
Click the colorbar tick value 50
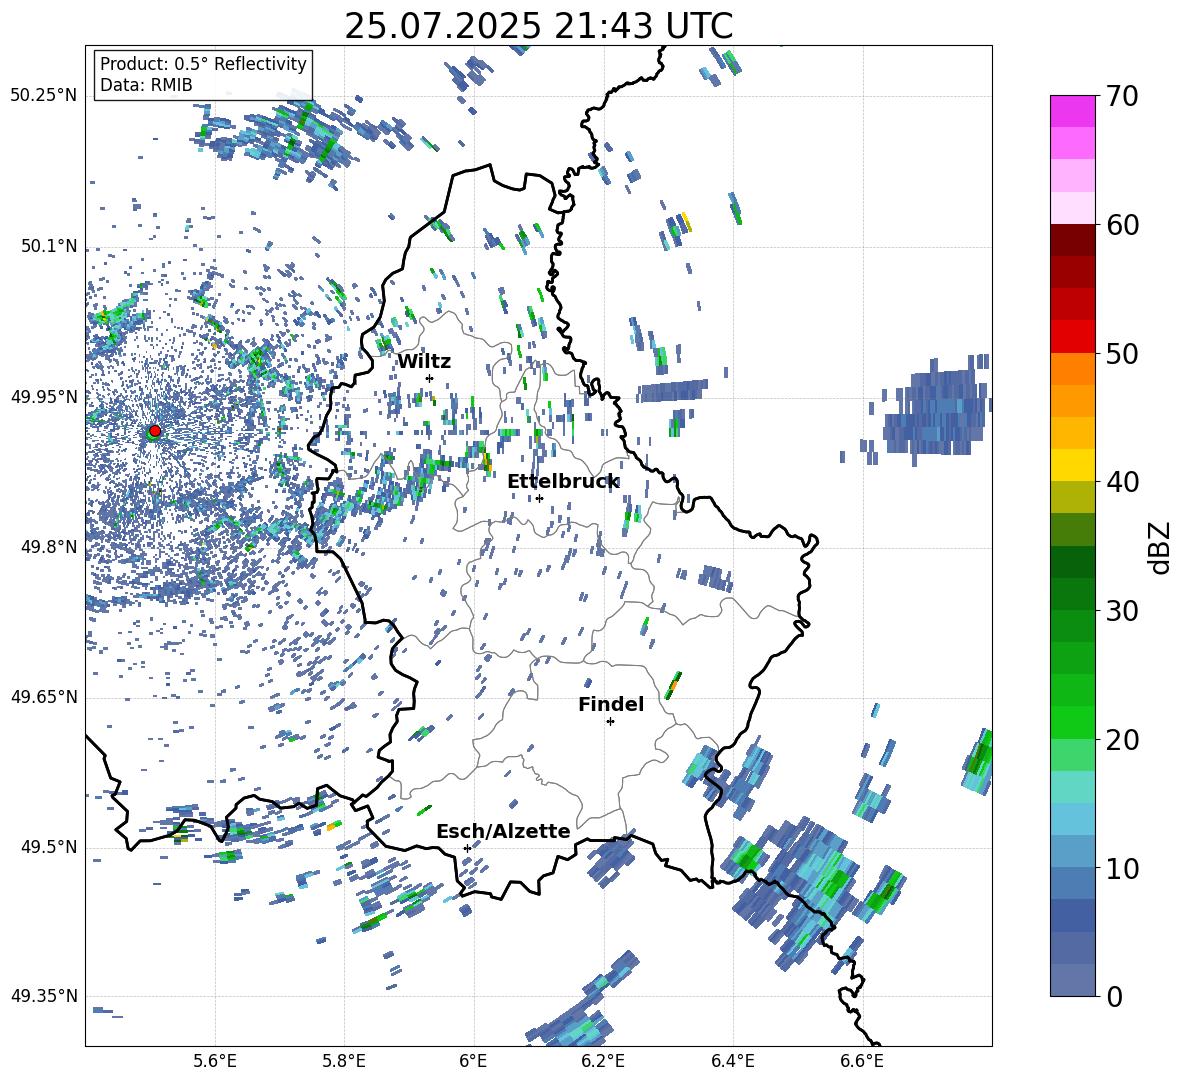coord(1122,353)
